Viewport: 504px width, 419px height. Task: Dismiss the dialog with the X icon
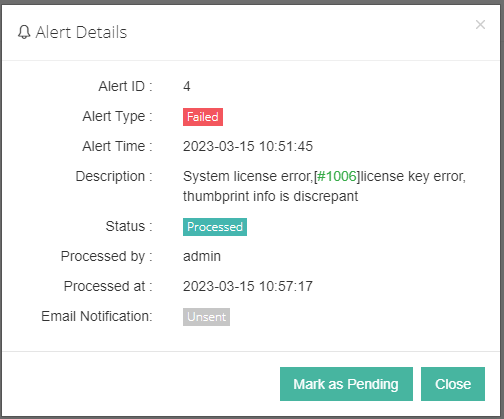480,24
